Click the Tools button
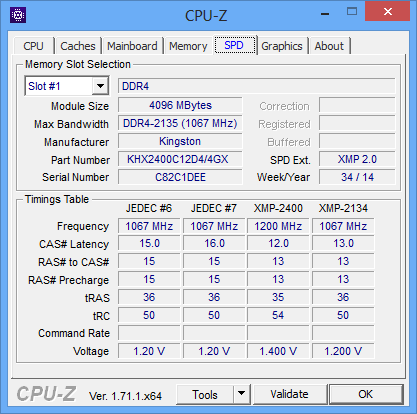 [x=205, y=394]
